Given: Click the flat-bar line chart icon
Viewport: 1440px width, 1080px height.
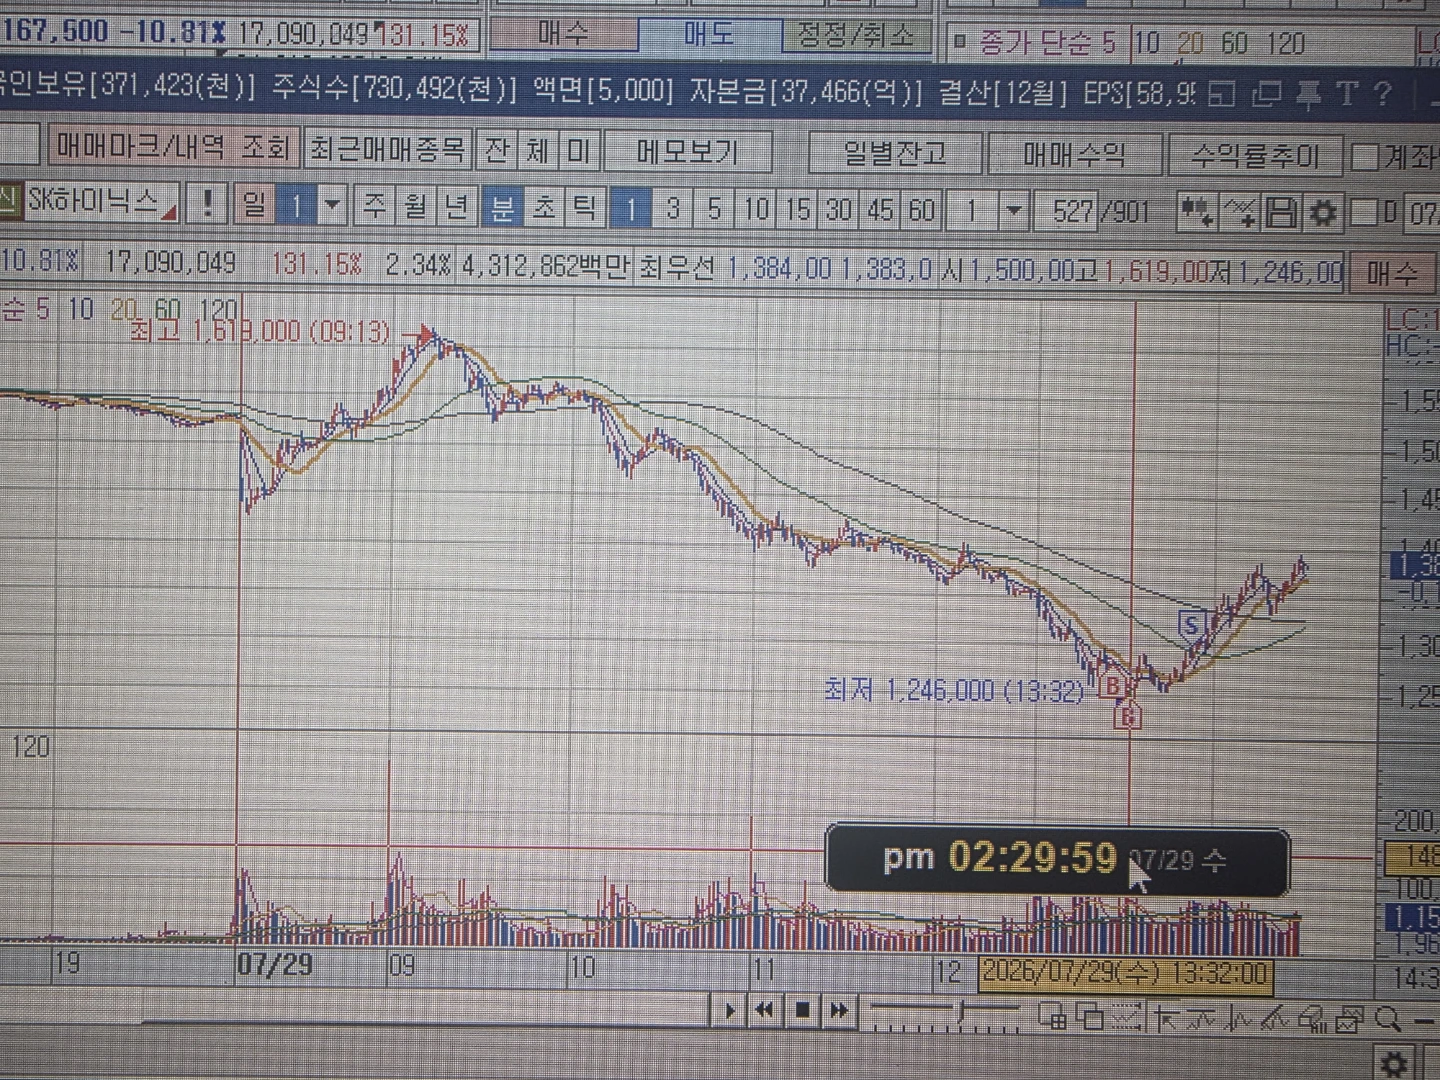Looking at the screenshot, I should (x=1201, y=1019).
